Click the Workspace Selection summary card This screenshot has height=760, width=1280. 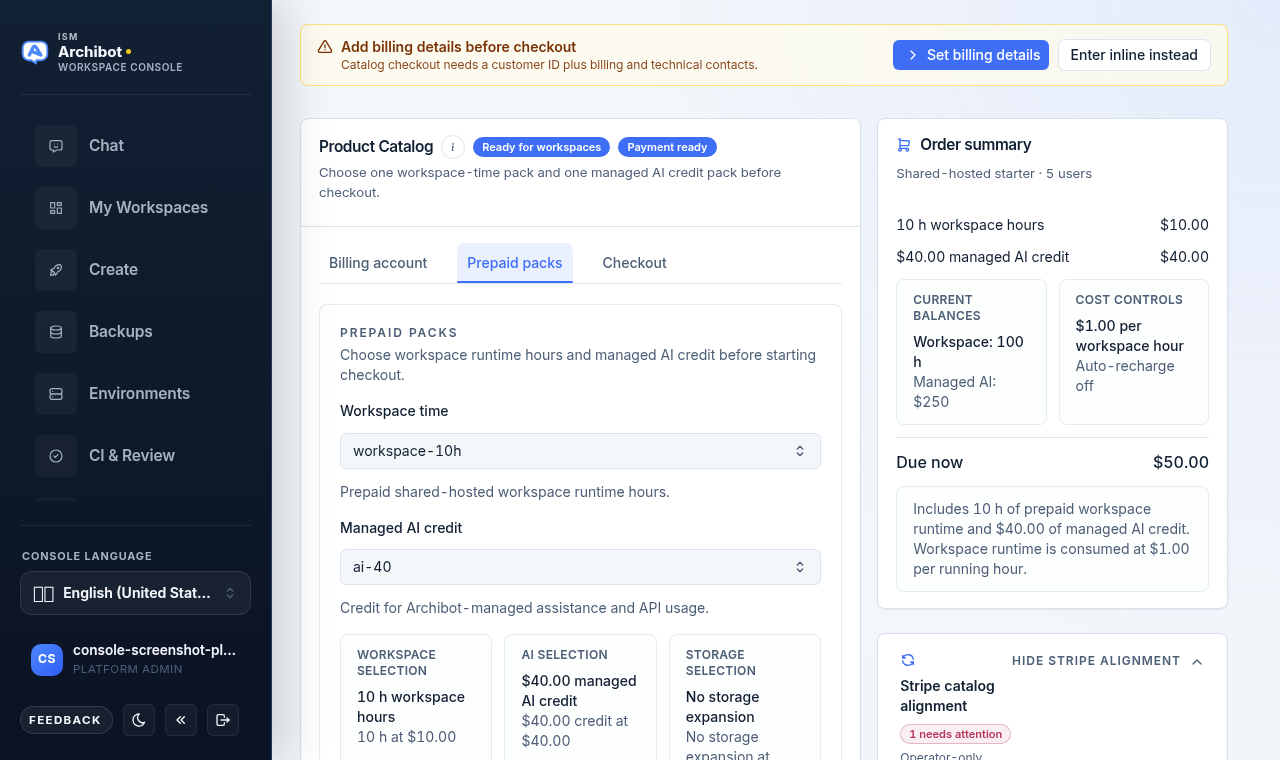coord(416,697)
